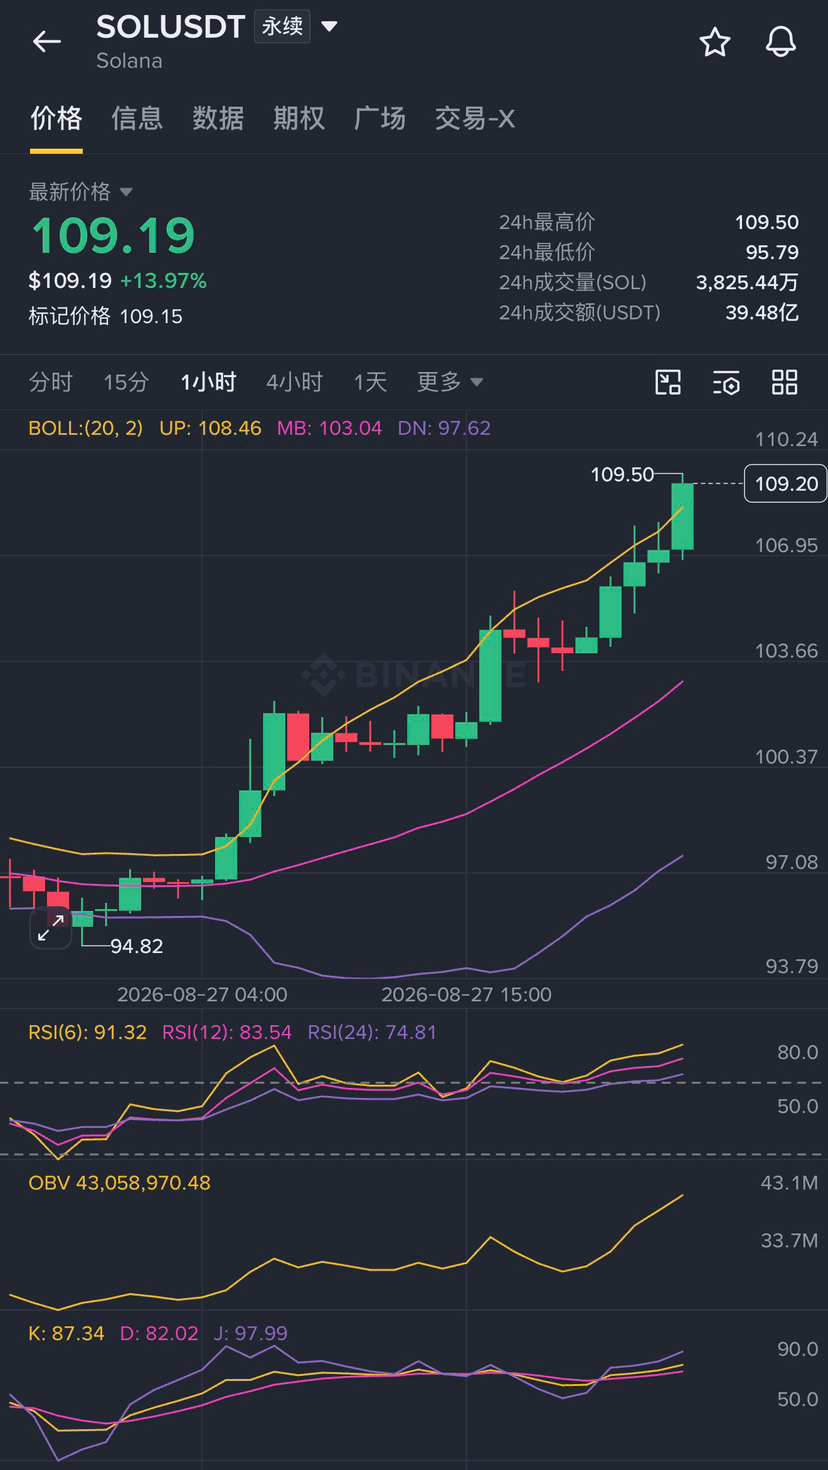Tap the SOLUSDT symbol title
This screenshot has height=1470, width=828.
click(x=171, y=27)
